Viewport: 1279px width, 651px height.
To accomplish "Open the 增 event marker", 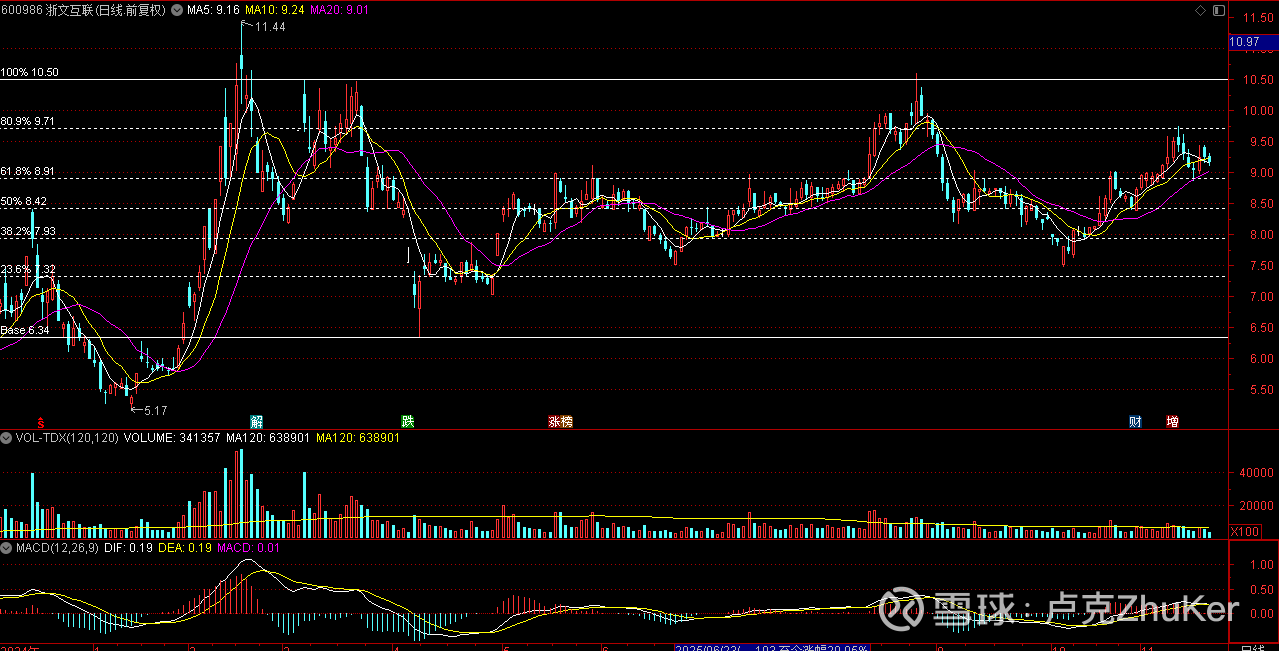I will pyautogui.click(x=1172, y=422).
